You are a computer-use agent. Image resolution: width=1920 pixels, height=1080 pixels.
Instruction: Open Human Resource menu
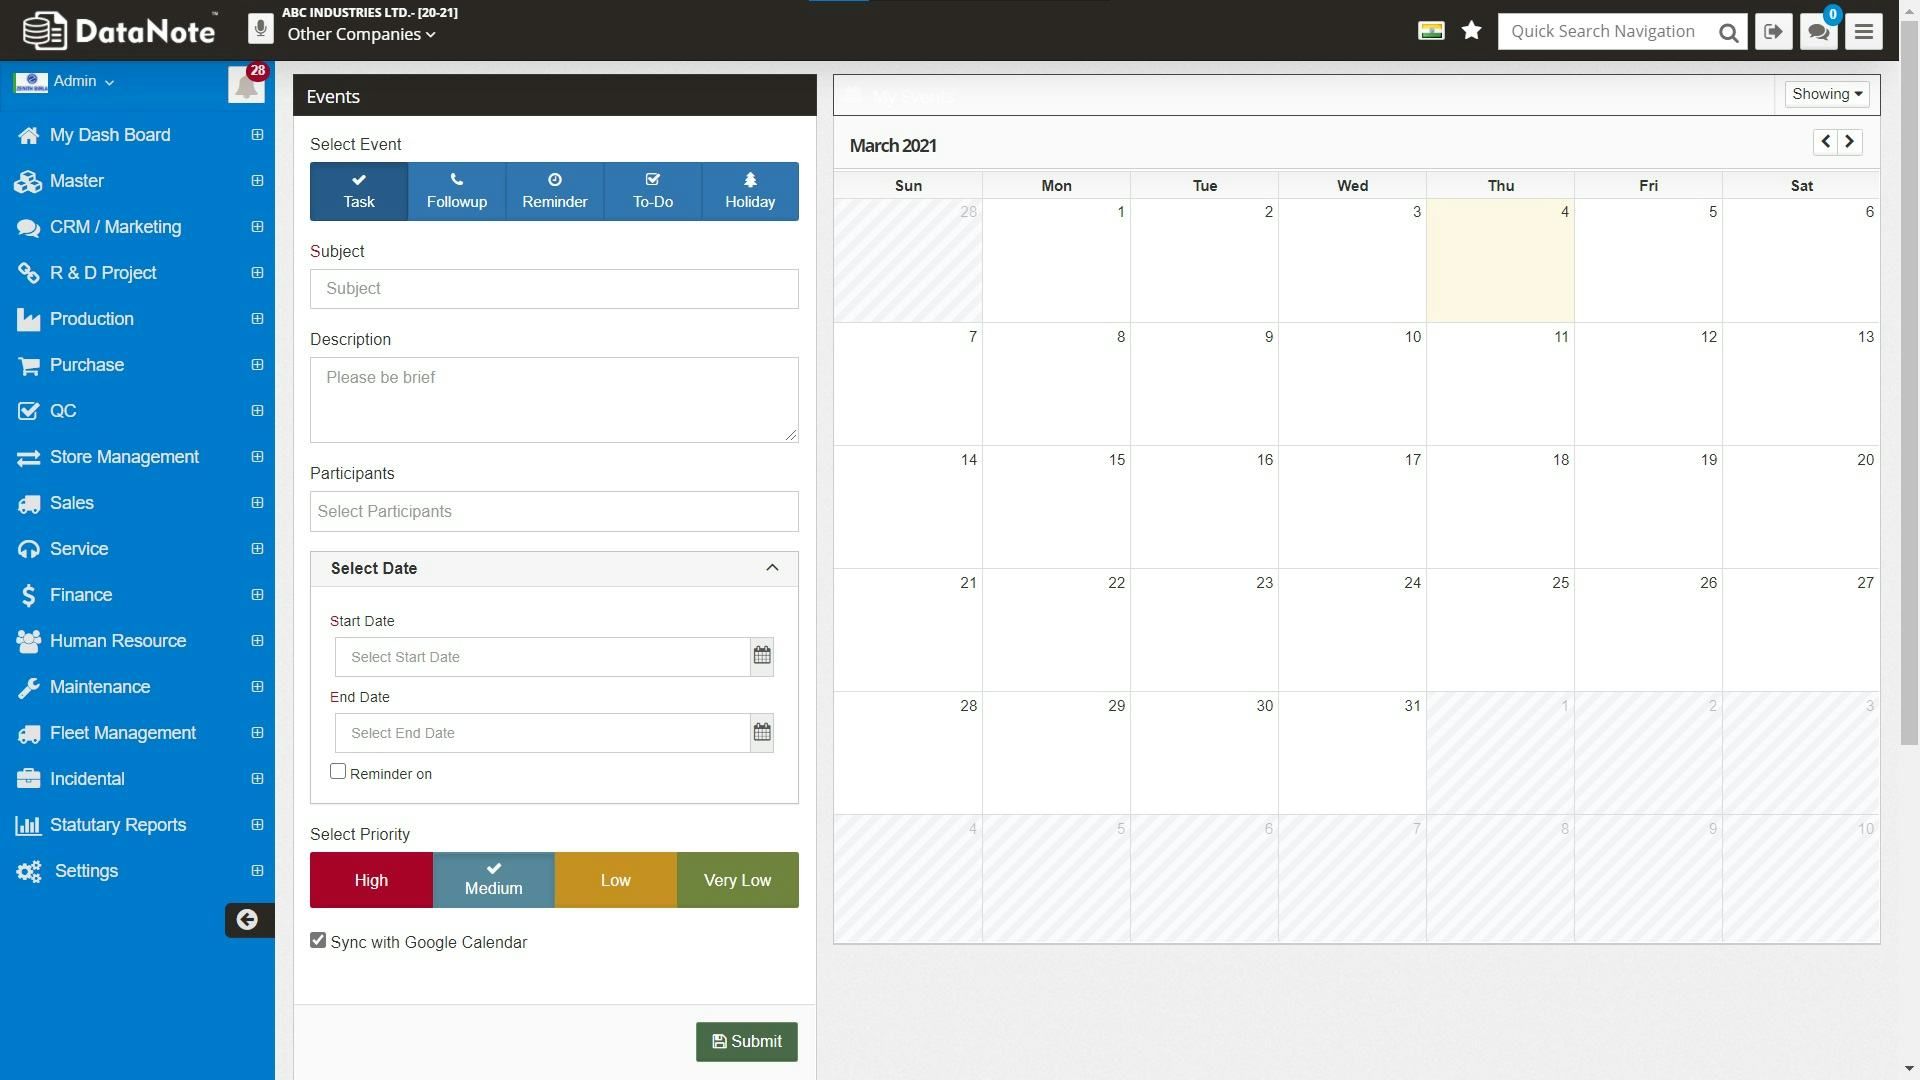coord(118,641)
